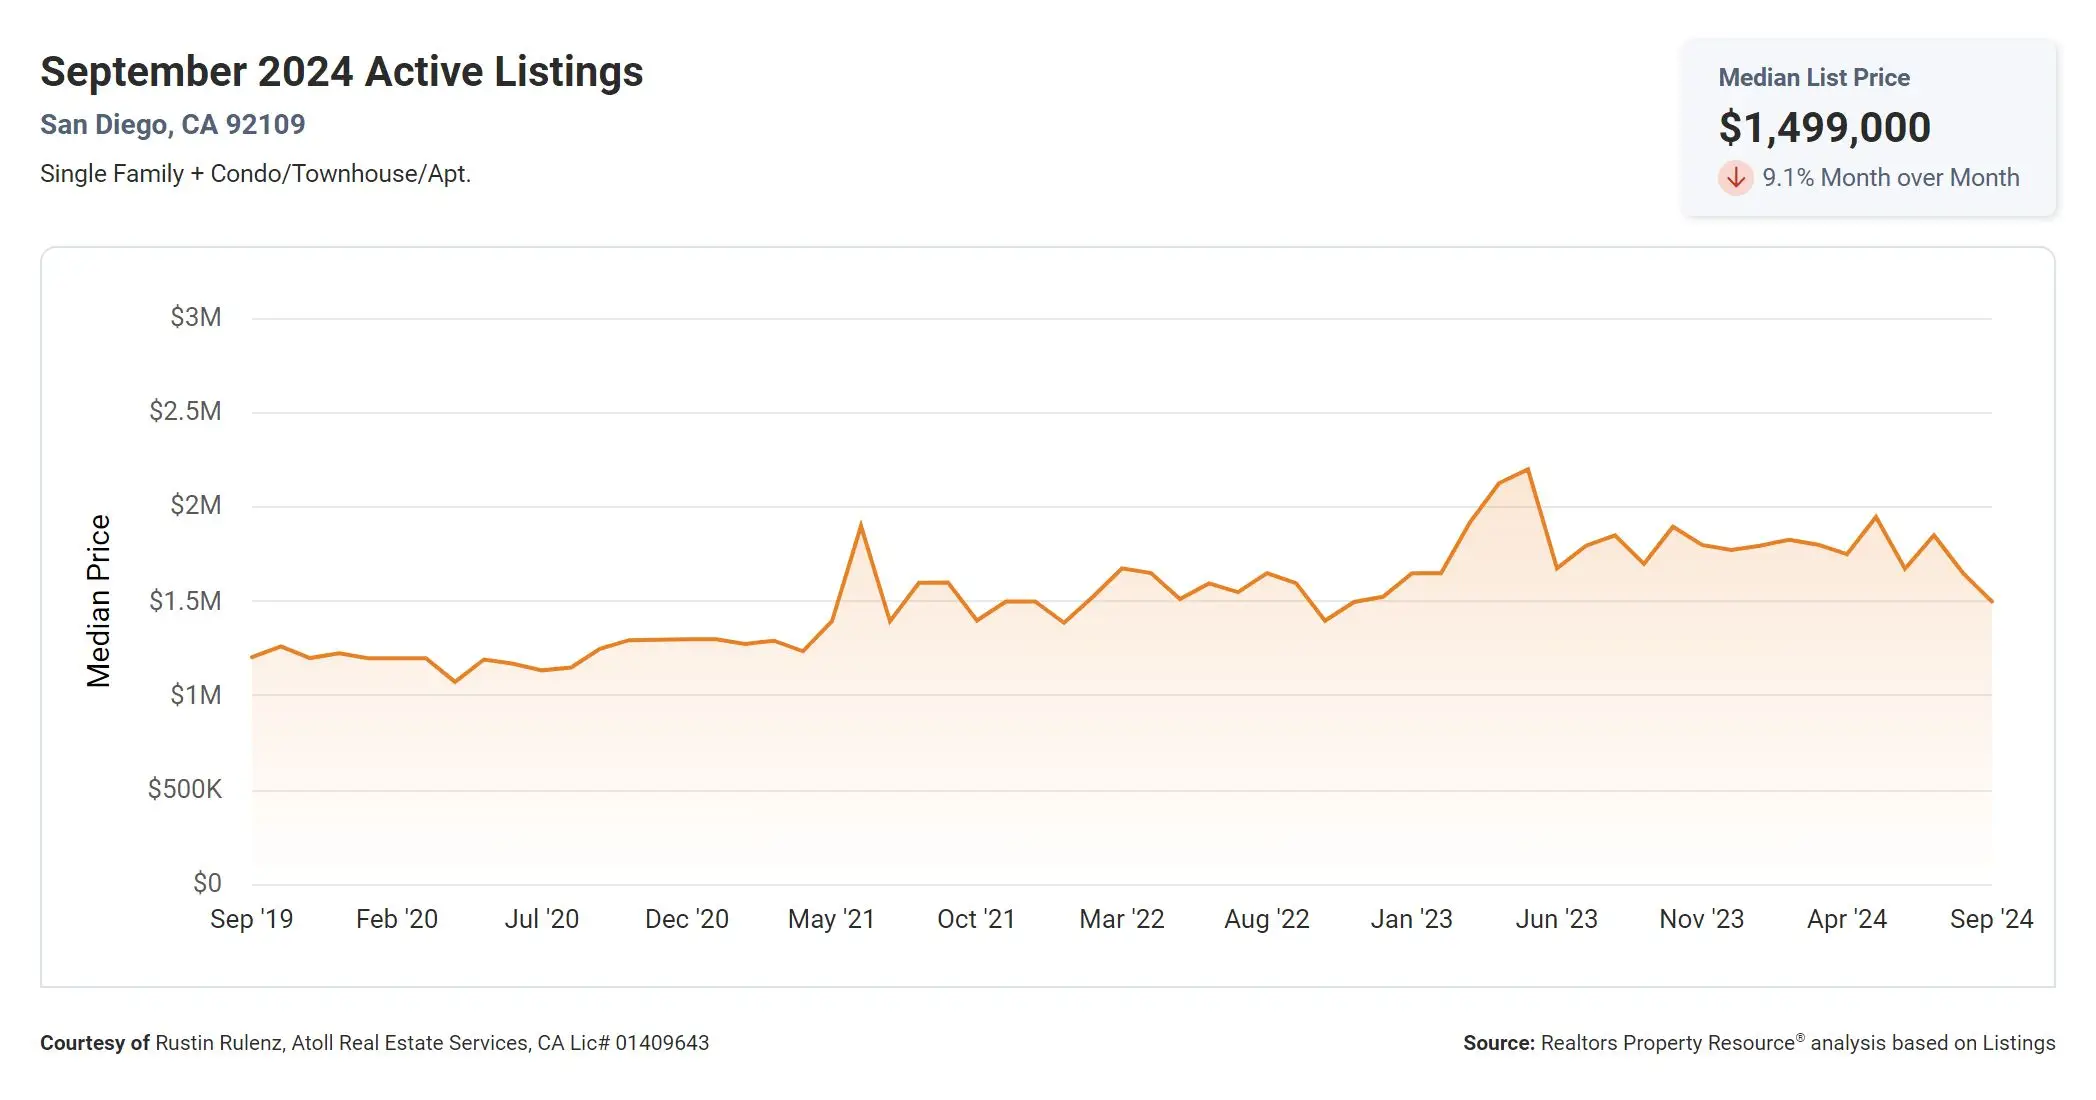Click the Dec '20 x-axis label
Image resolution: width=2096 pixels, height=1100 pixels.
686,919
